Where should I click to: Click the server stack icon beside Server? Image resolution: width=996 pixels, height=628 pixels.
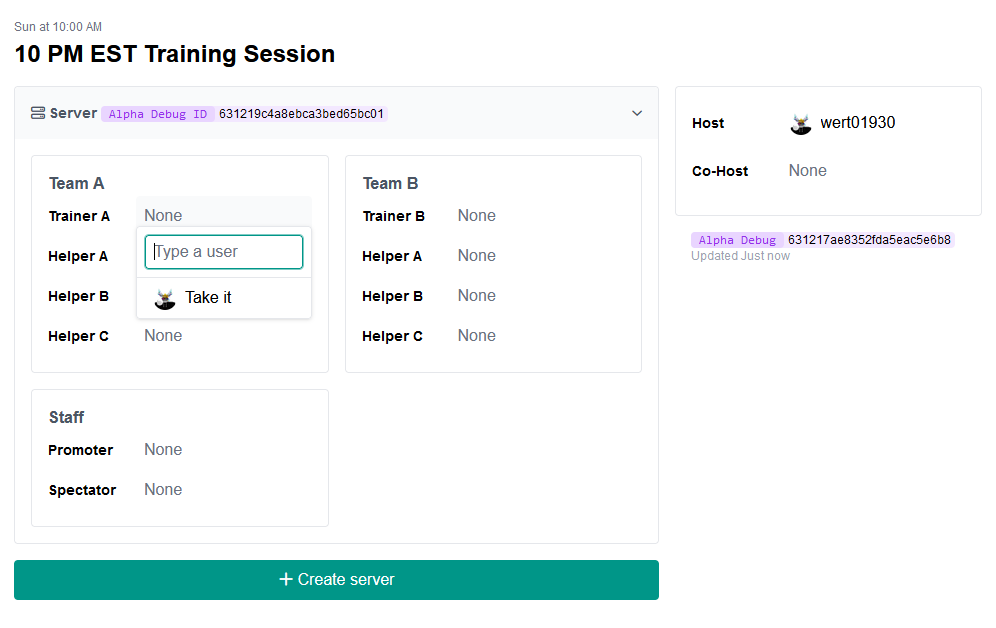37,112
